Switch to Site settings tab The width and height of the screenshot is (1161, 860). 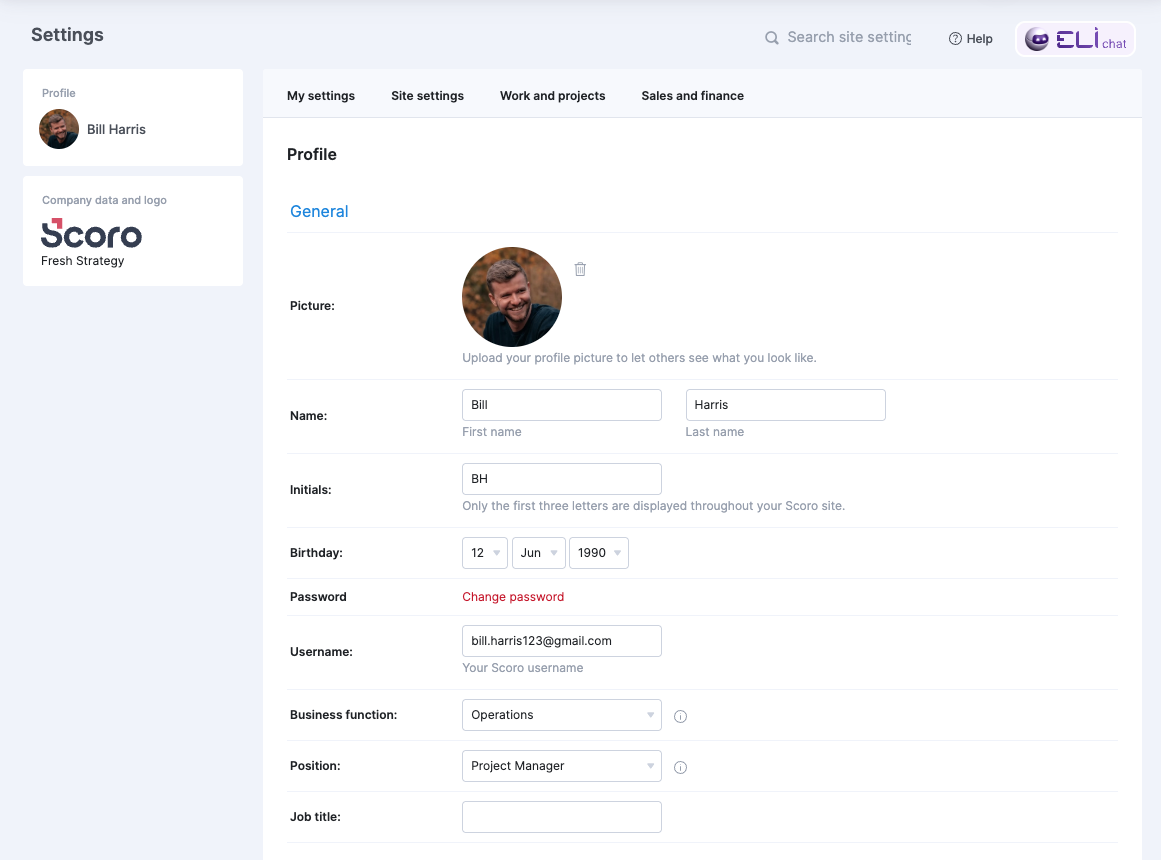[427, 96]
